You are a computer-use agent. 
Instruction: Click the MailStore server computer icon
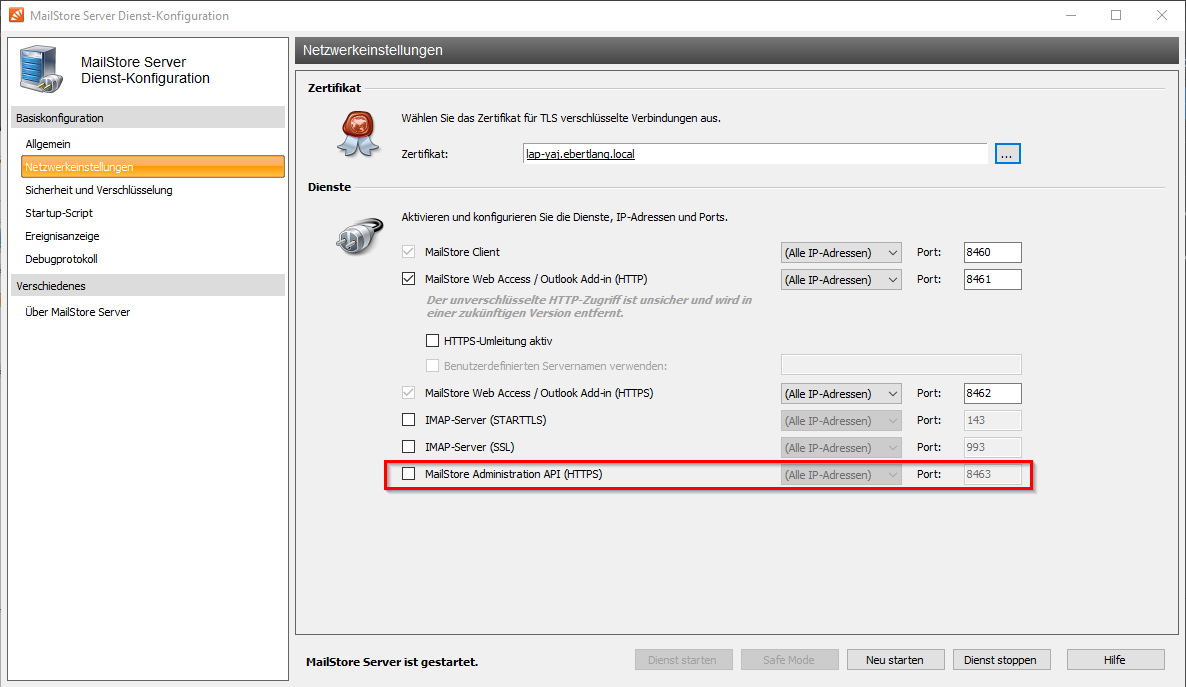[40, 69]
